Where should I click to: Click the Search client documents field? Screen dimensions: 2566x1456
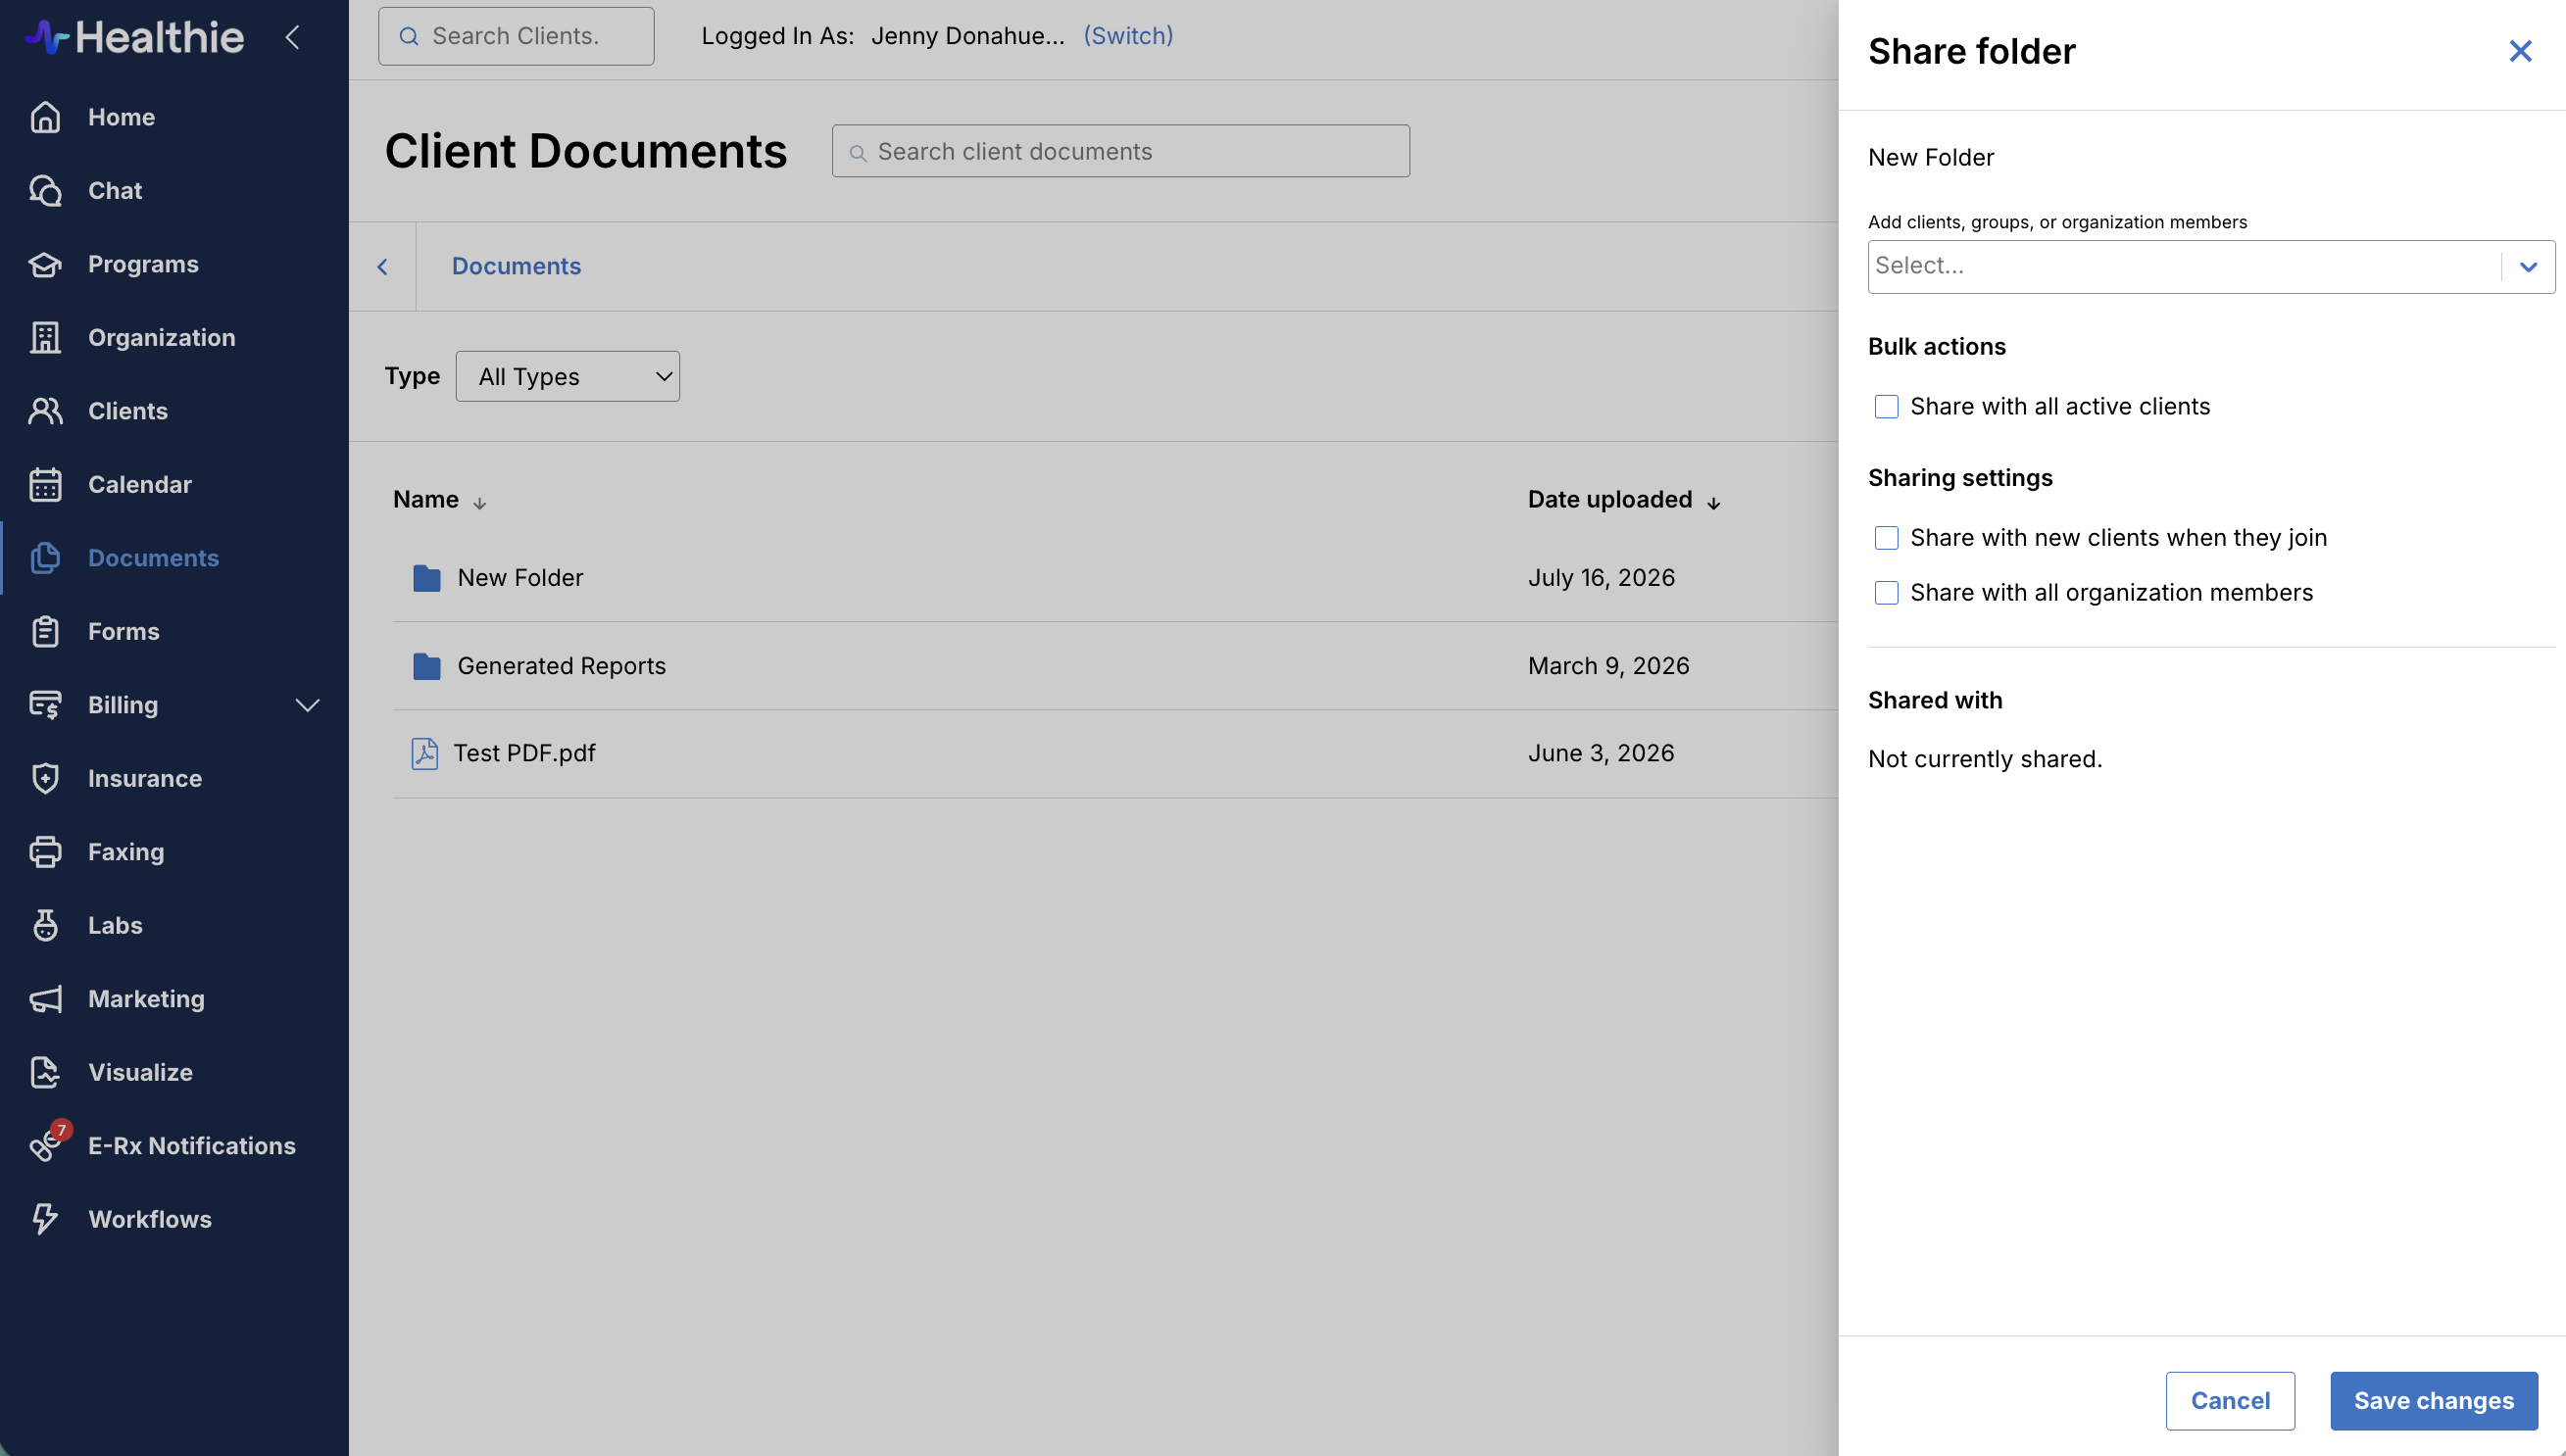point(1120,151)
